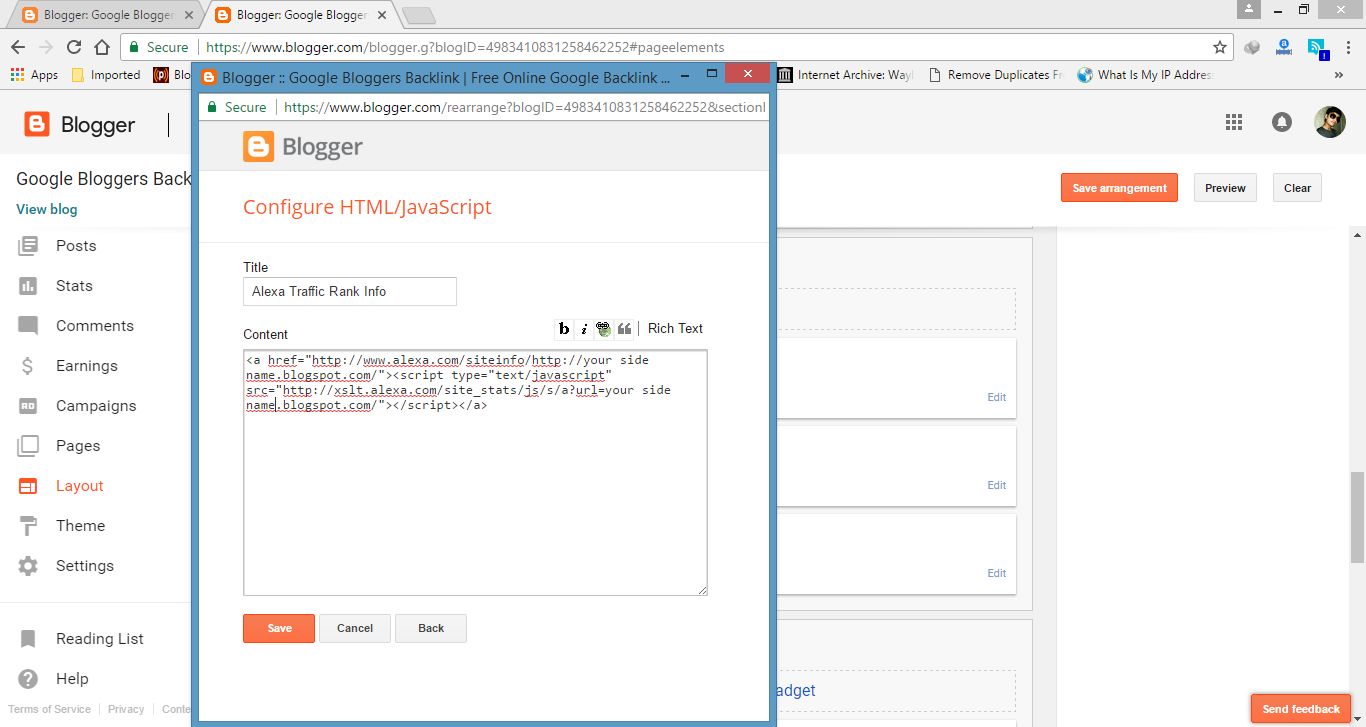Open a new browser tab
The image size is (1366, 727).
pos(419,15)
